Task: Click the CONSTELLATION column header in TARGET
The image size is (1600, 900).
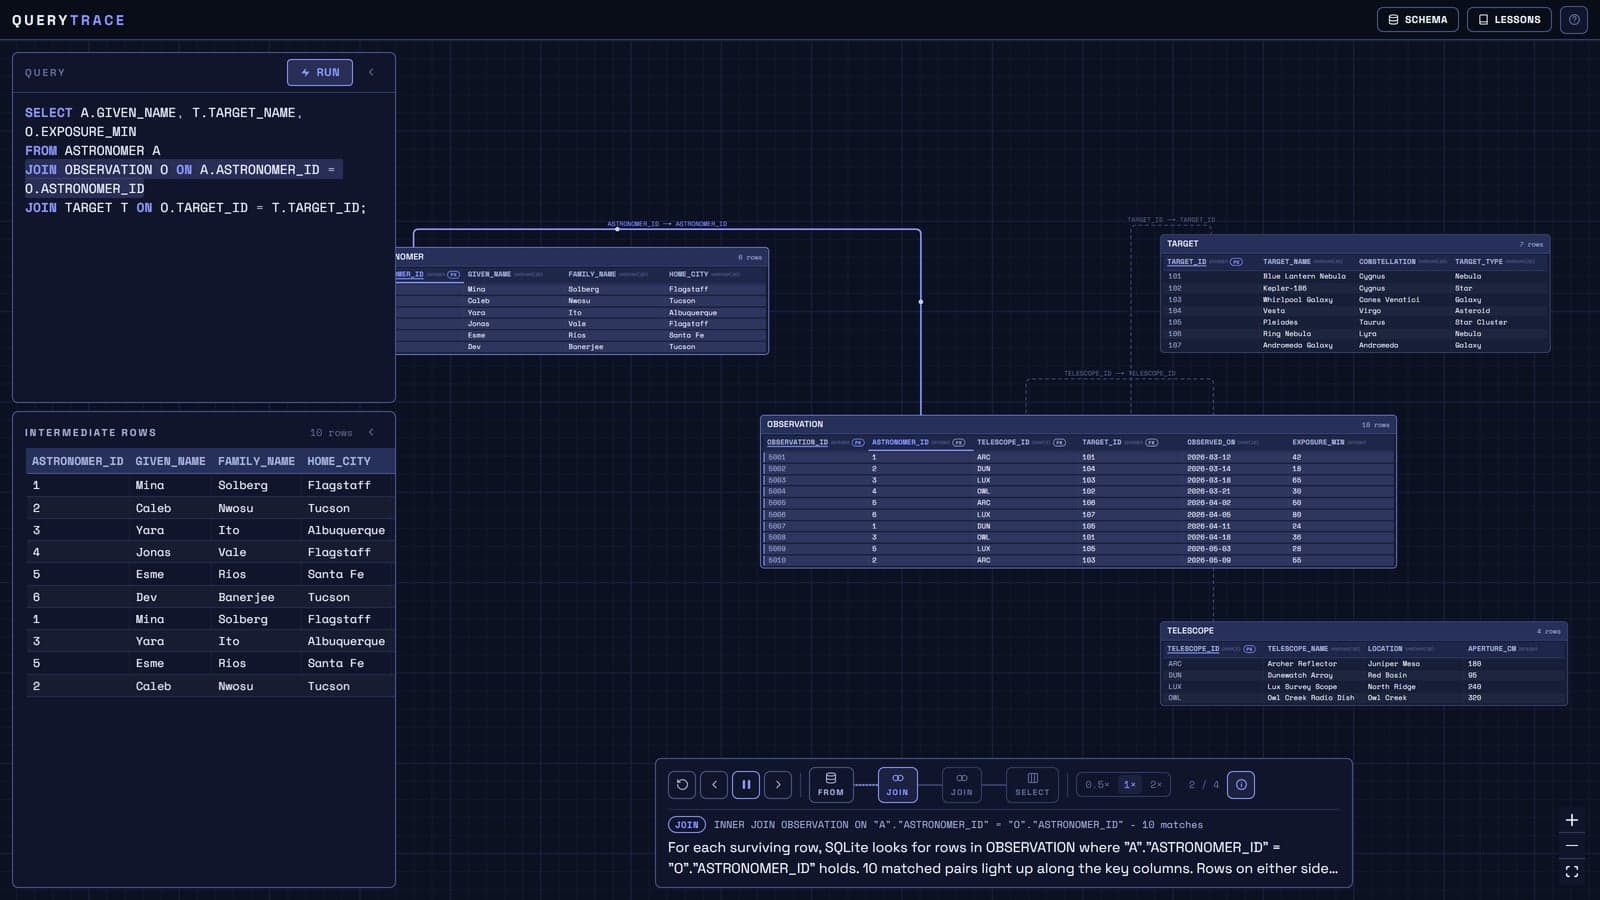Action: tap(1387, 262)
